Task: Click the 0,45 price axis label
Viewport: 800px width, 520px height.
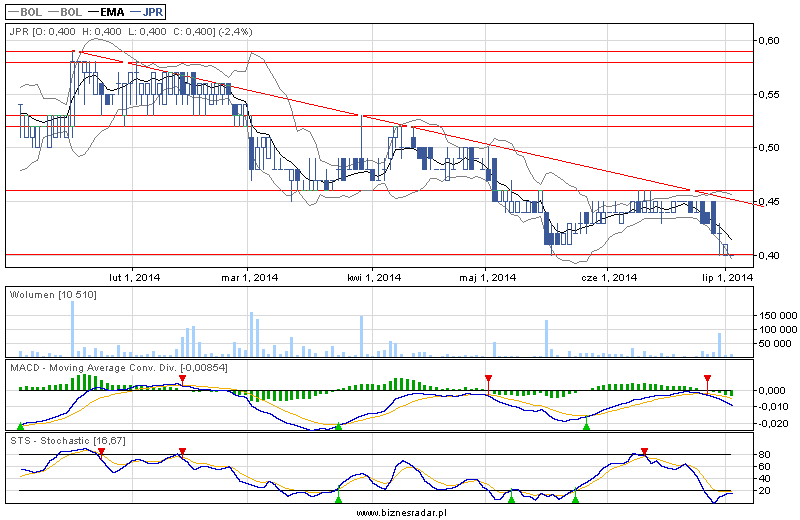Action: coord(768,202)
